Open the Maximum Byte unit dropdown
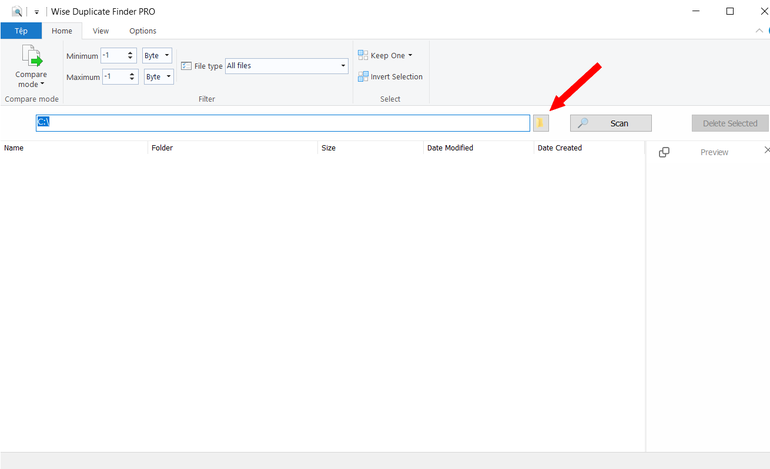This screenshot has height=469, width=770. (159, 77)
